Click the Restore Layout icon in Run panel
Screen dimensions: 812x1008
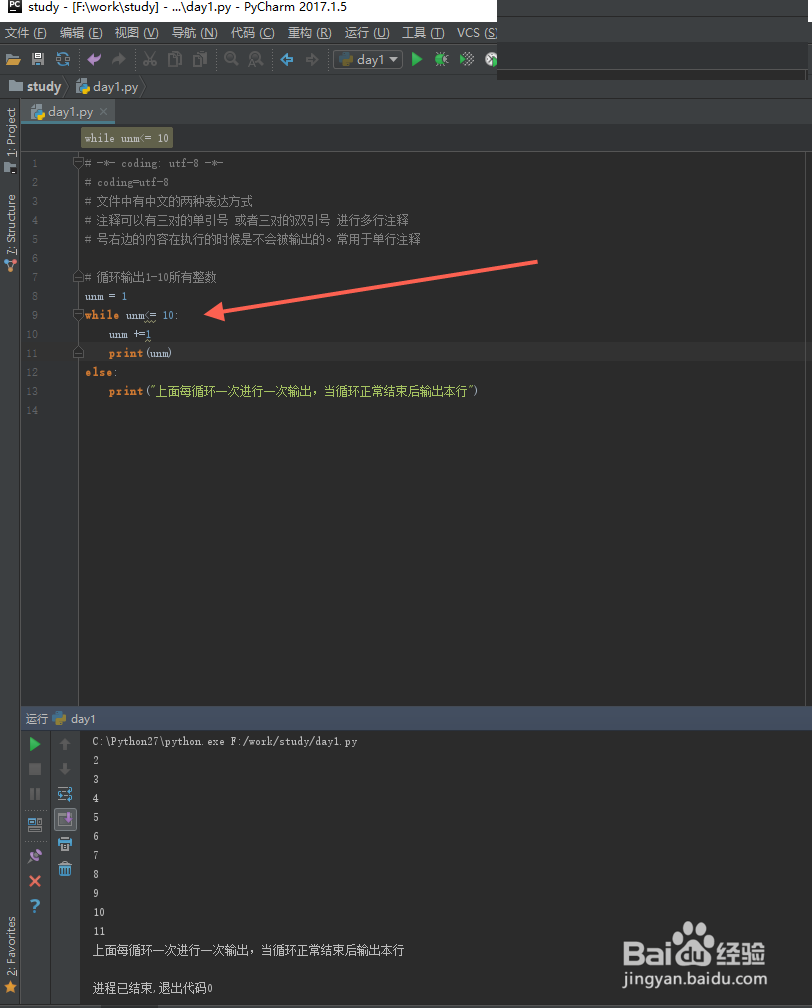pos(35,824)
